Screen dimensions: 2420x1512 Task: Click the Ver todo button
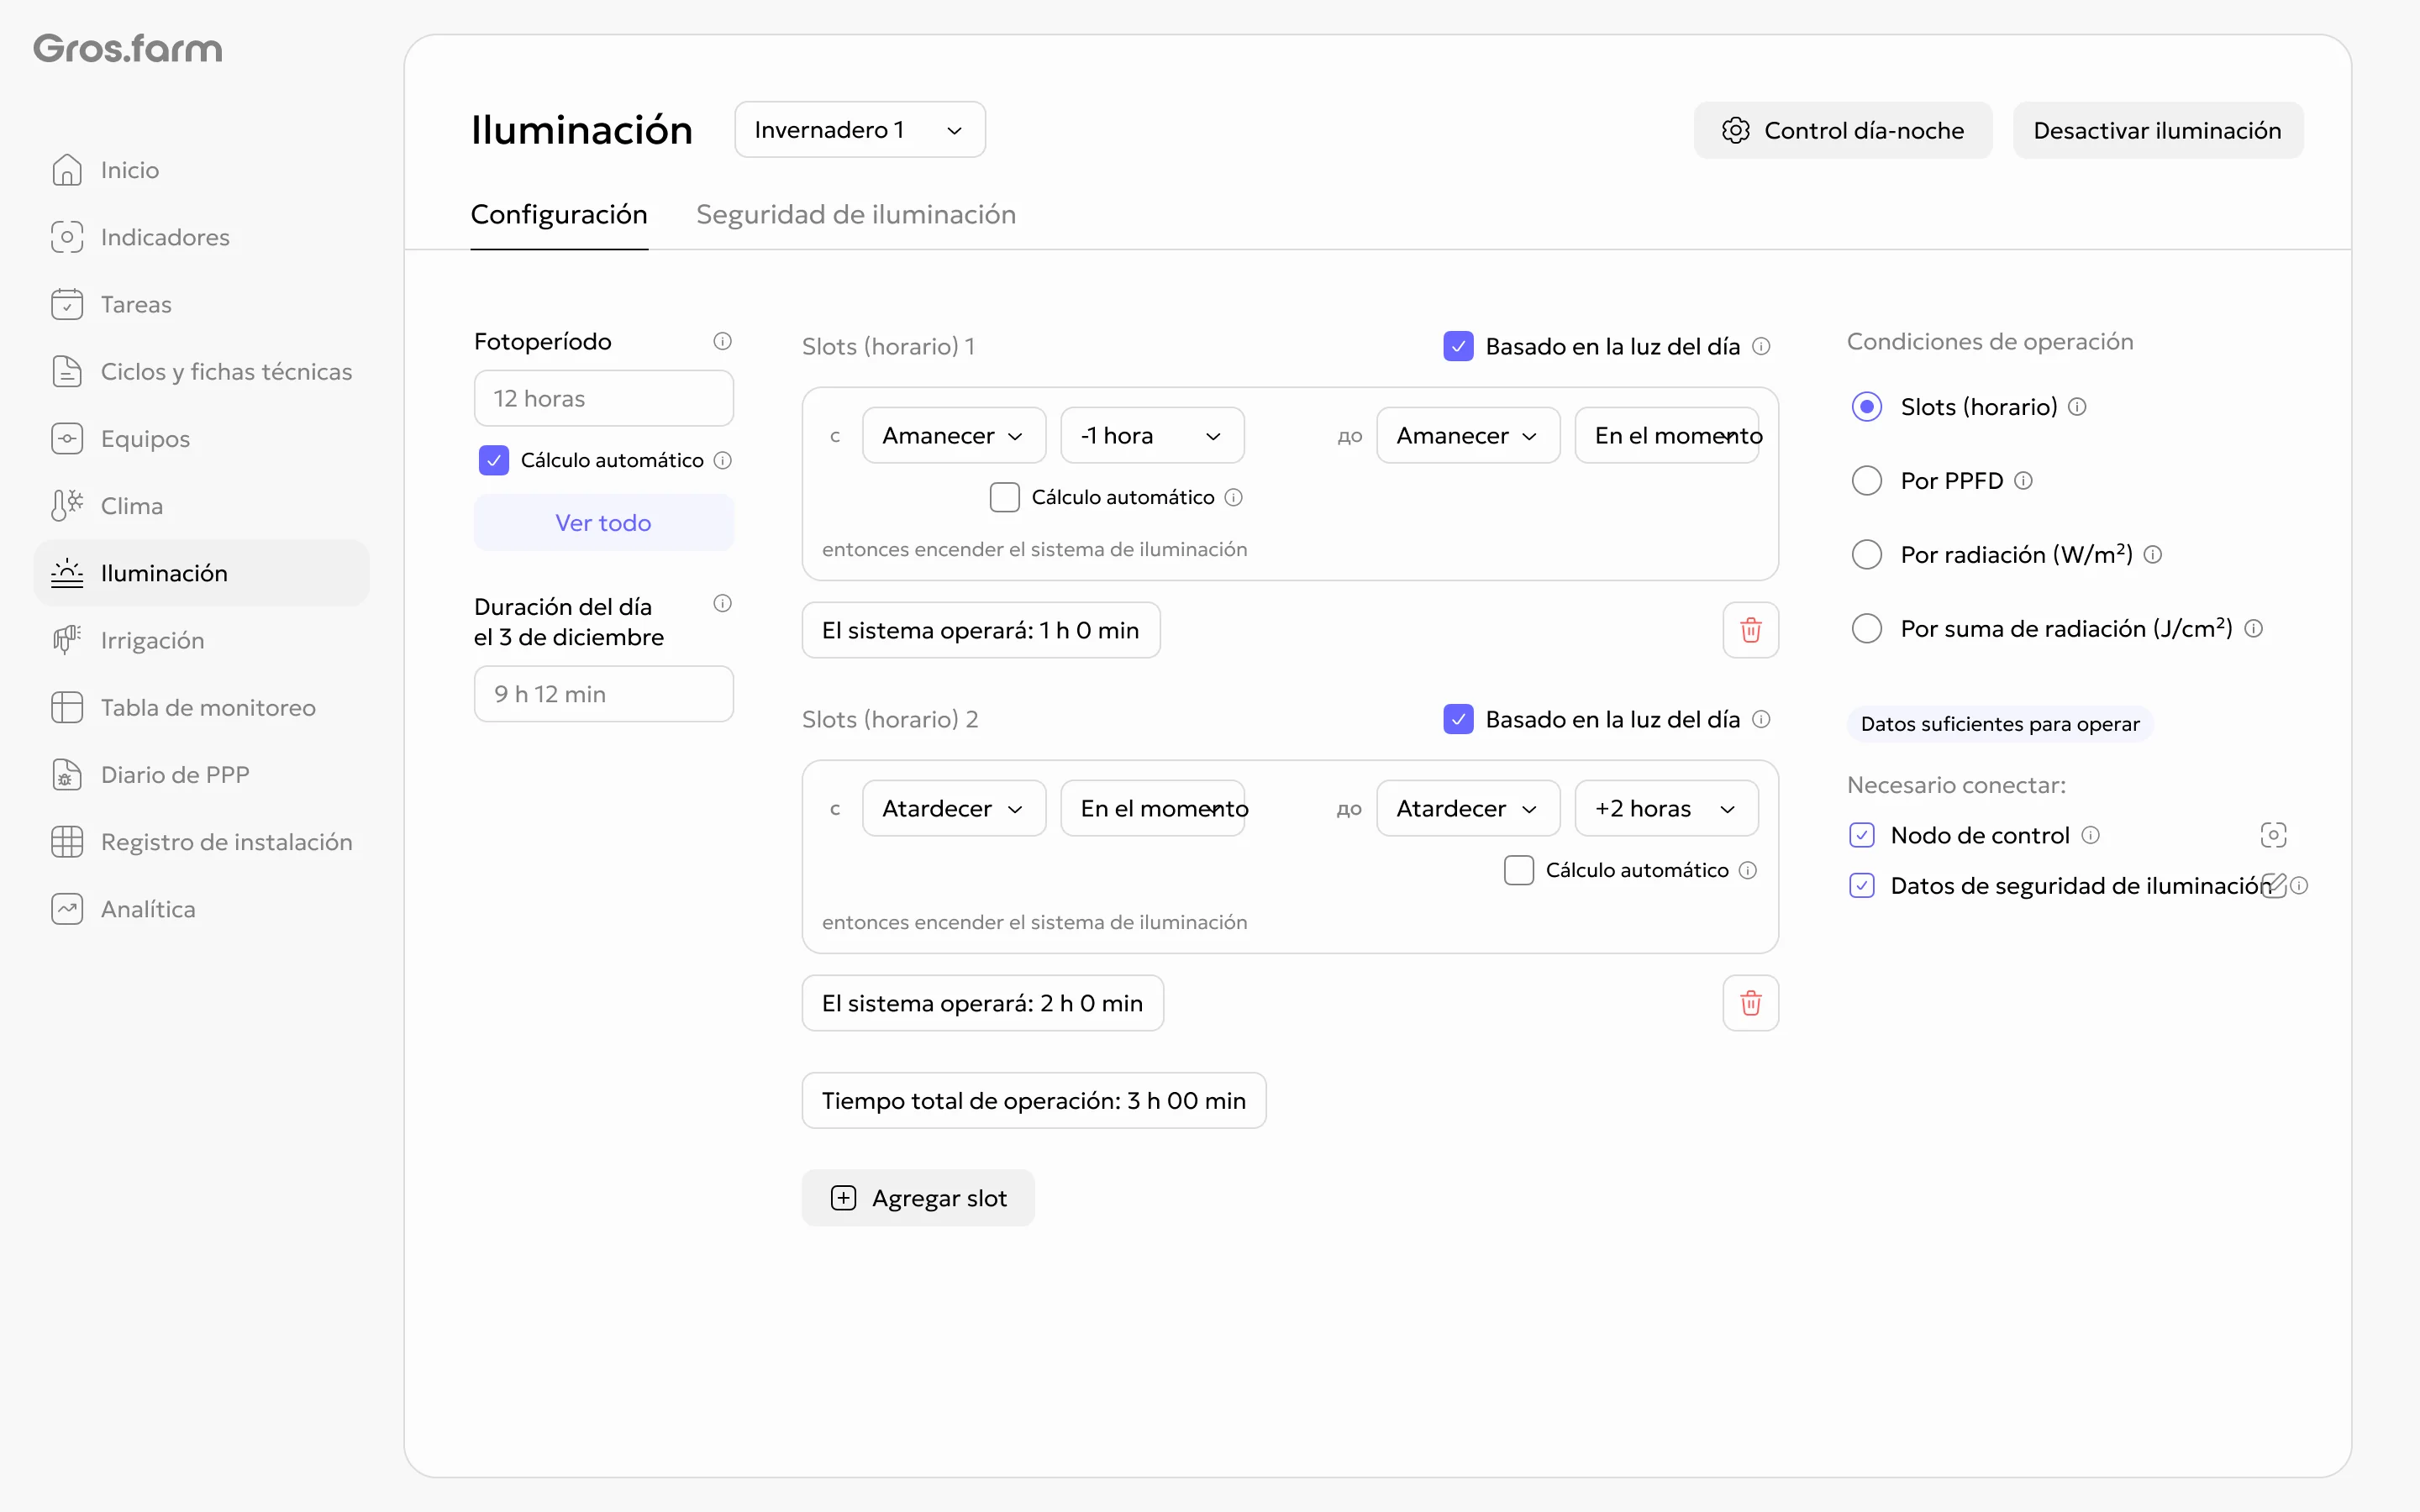point(603,522)
